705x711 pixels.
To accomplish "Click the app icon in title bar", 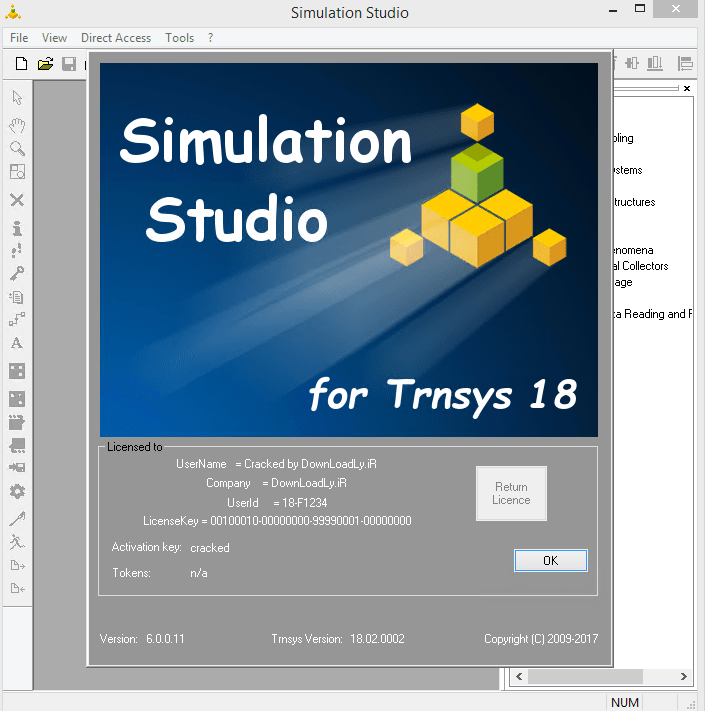I will click(x=13, y=12).
